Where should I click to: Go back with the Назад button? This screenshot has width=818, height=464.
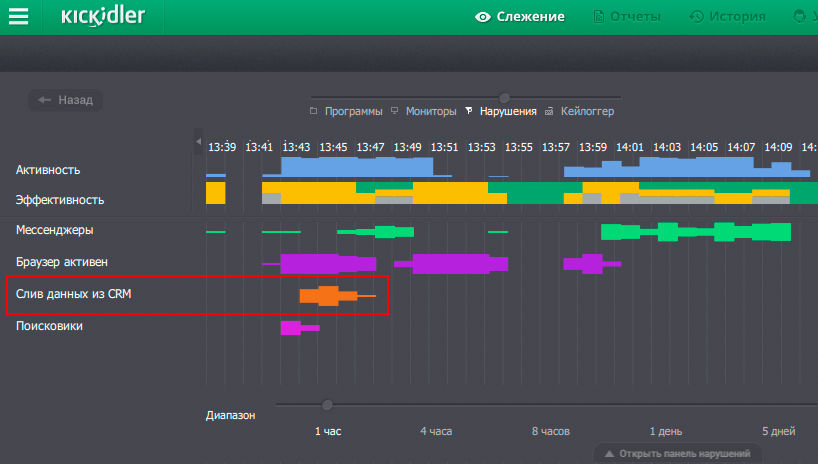pos(66,100)
